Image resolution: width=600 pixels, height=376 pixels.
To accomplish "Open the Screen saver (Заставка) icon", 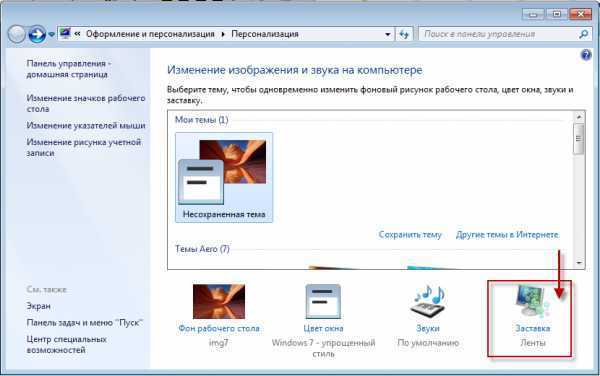I will click(x=532, y=301).
